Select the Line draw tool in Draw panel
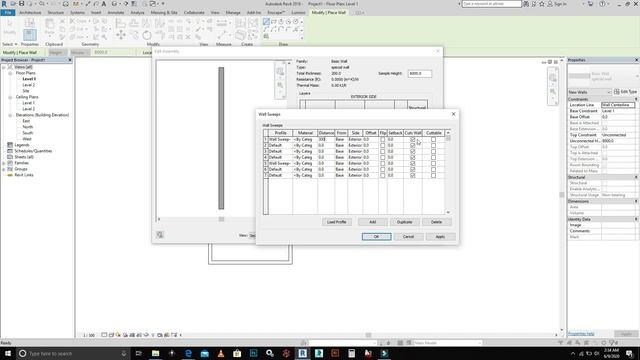 point(266,22)
